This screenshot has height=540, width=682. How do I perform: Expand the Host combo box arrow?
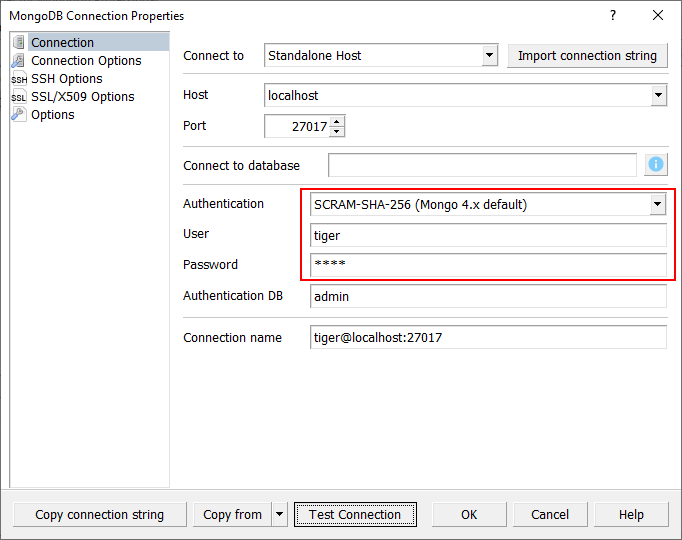tap(658, 96)
